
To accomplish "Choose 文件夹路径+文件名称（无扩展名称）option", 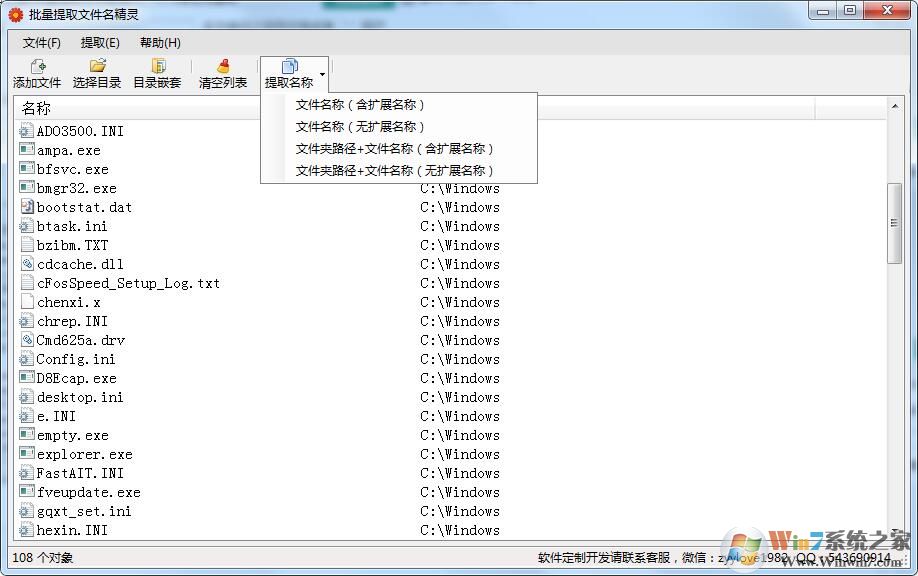I will [395, 170].
